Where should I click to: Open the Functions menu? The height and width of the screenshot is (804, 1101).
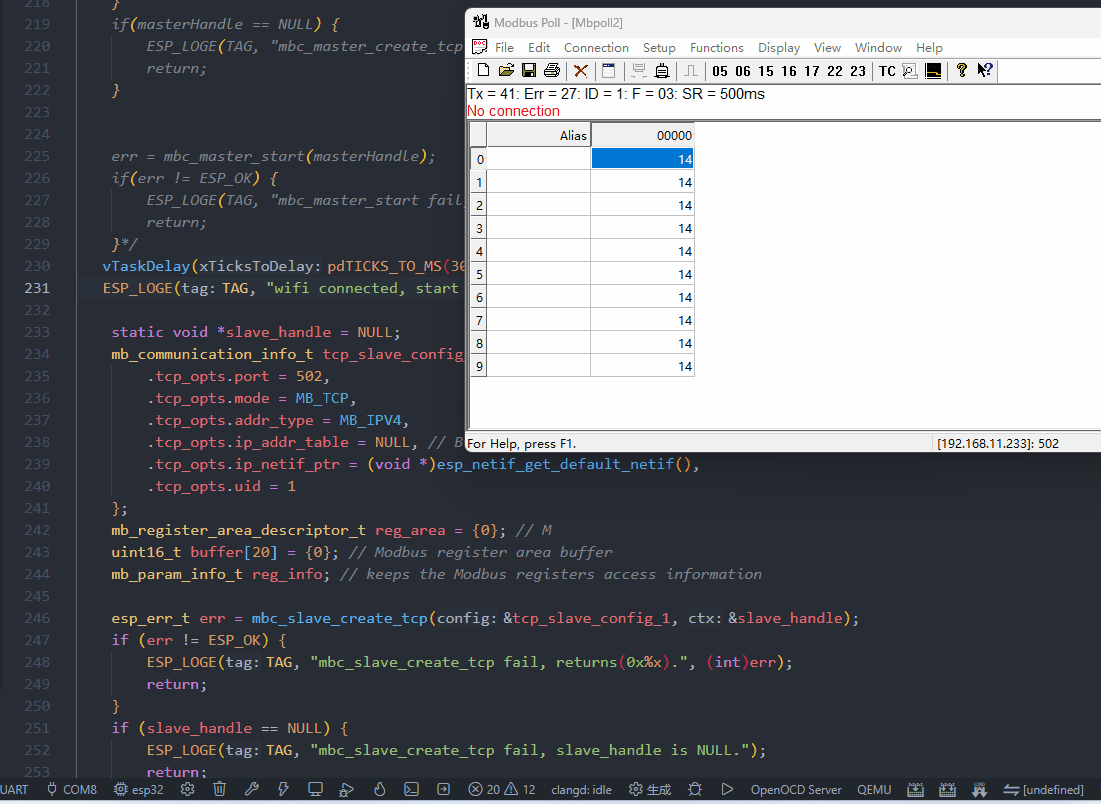[716, 48]
